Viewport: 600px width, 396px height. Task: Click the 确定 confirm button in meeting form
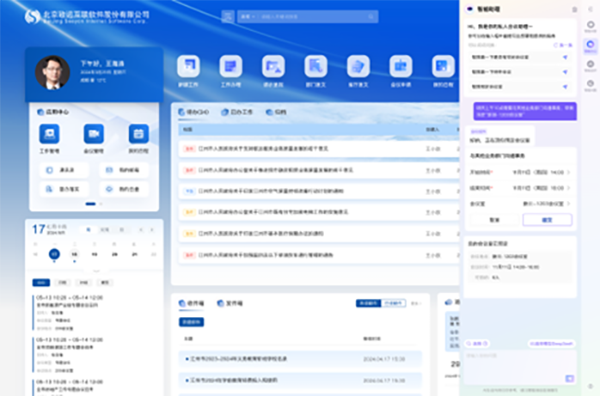547,220
